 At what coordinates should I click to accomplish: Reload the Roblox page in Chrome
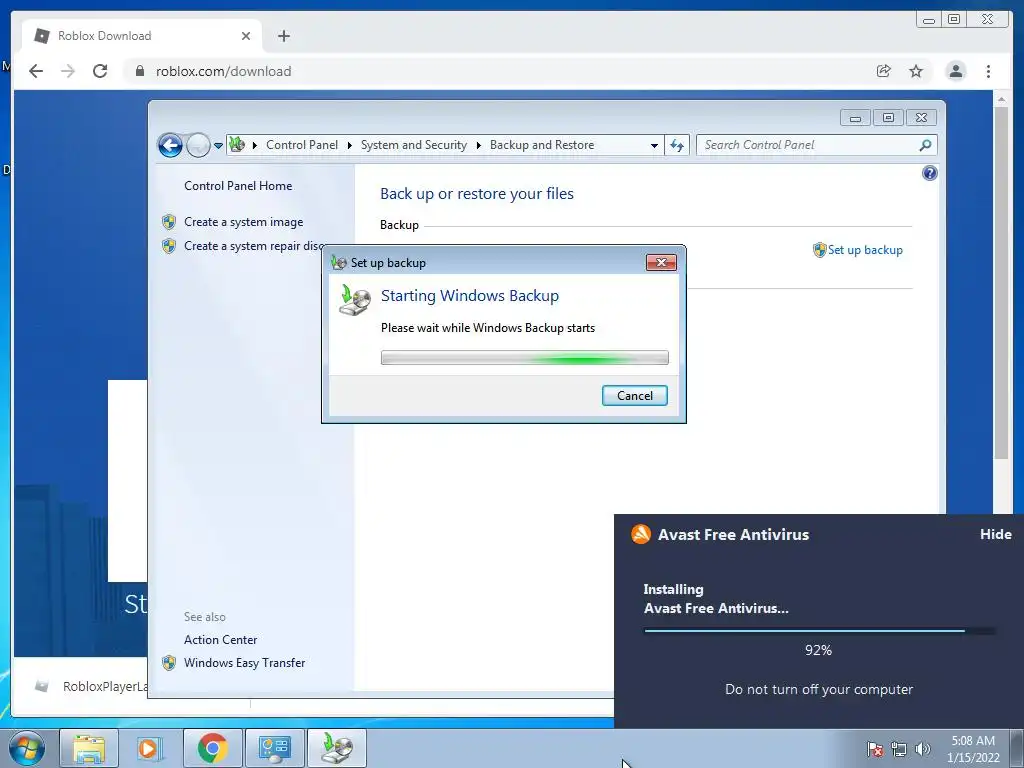pyautogui.click(x=100, y=71)
